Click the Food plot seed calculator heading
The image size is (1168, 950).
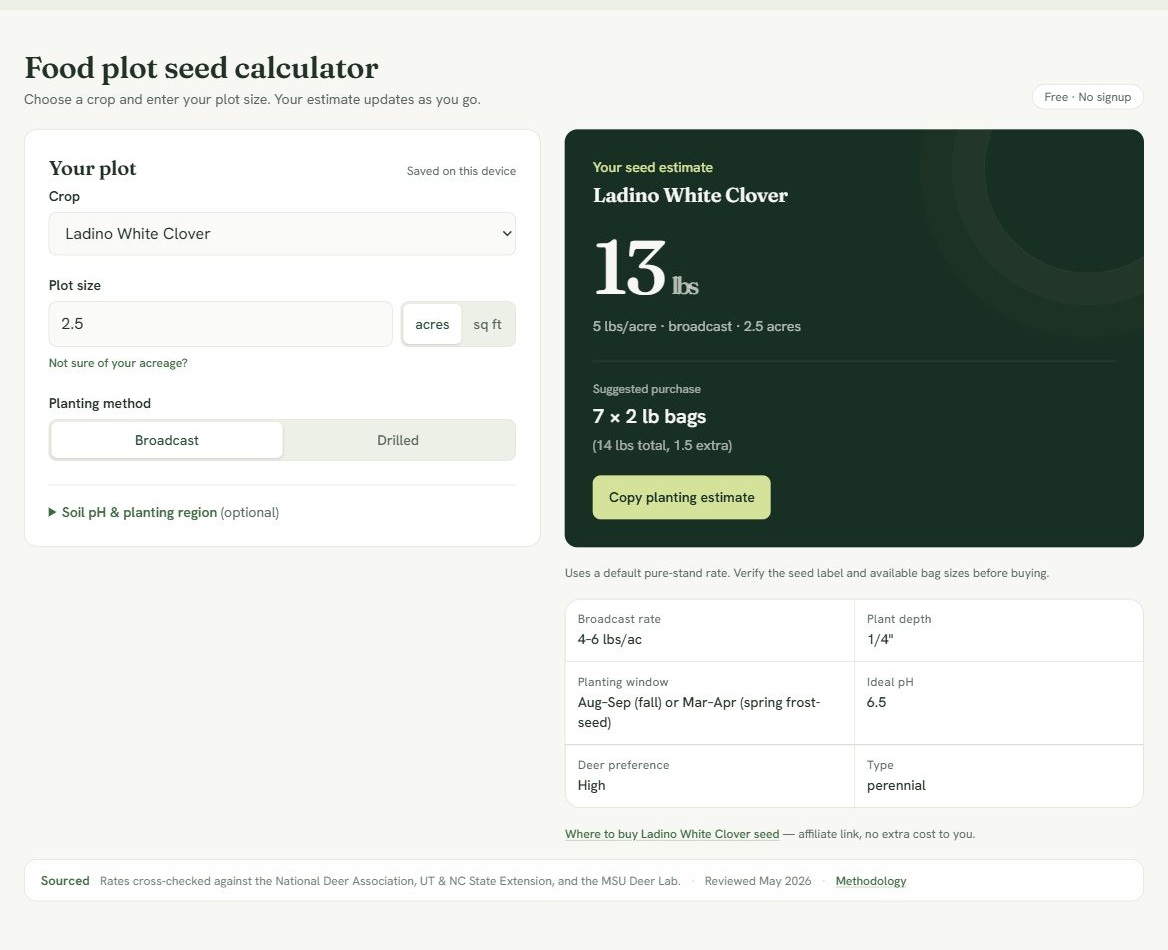[201, 68]
